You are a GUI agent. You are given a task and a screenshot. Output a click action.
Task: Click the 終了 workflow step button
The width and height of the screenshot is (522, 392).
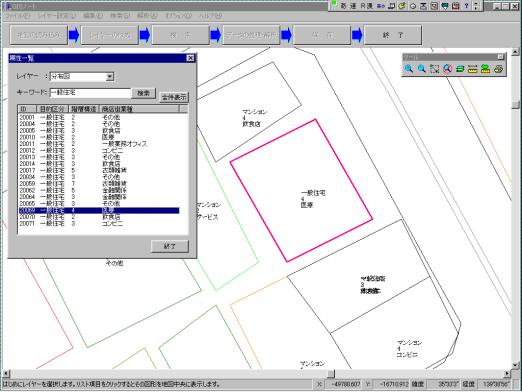[393, 35]
